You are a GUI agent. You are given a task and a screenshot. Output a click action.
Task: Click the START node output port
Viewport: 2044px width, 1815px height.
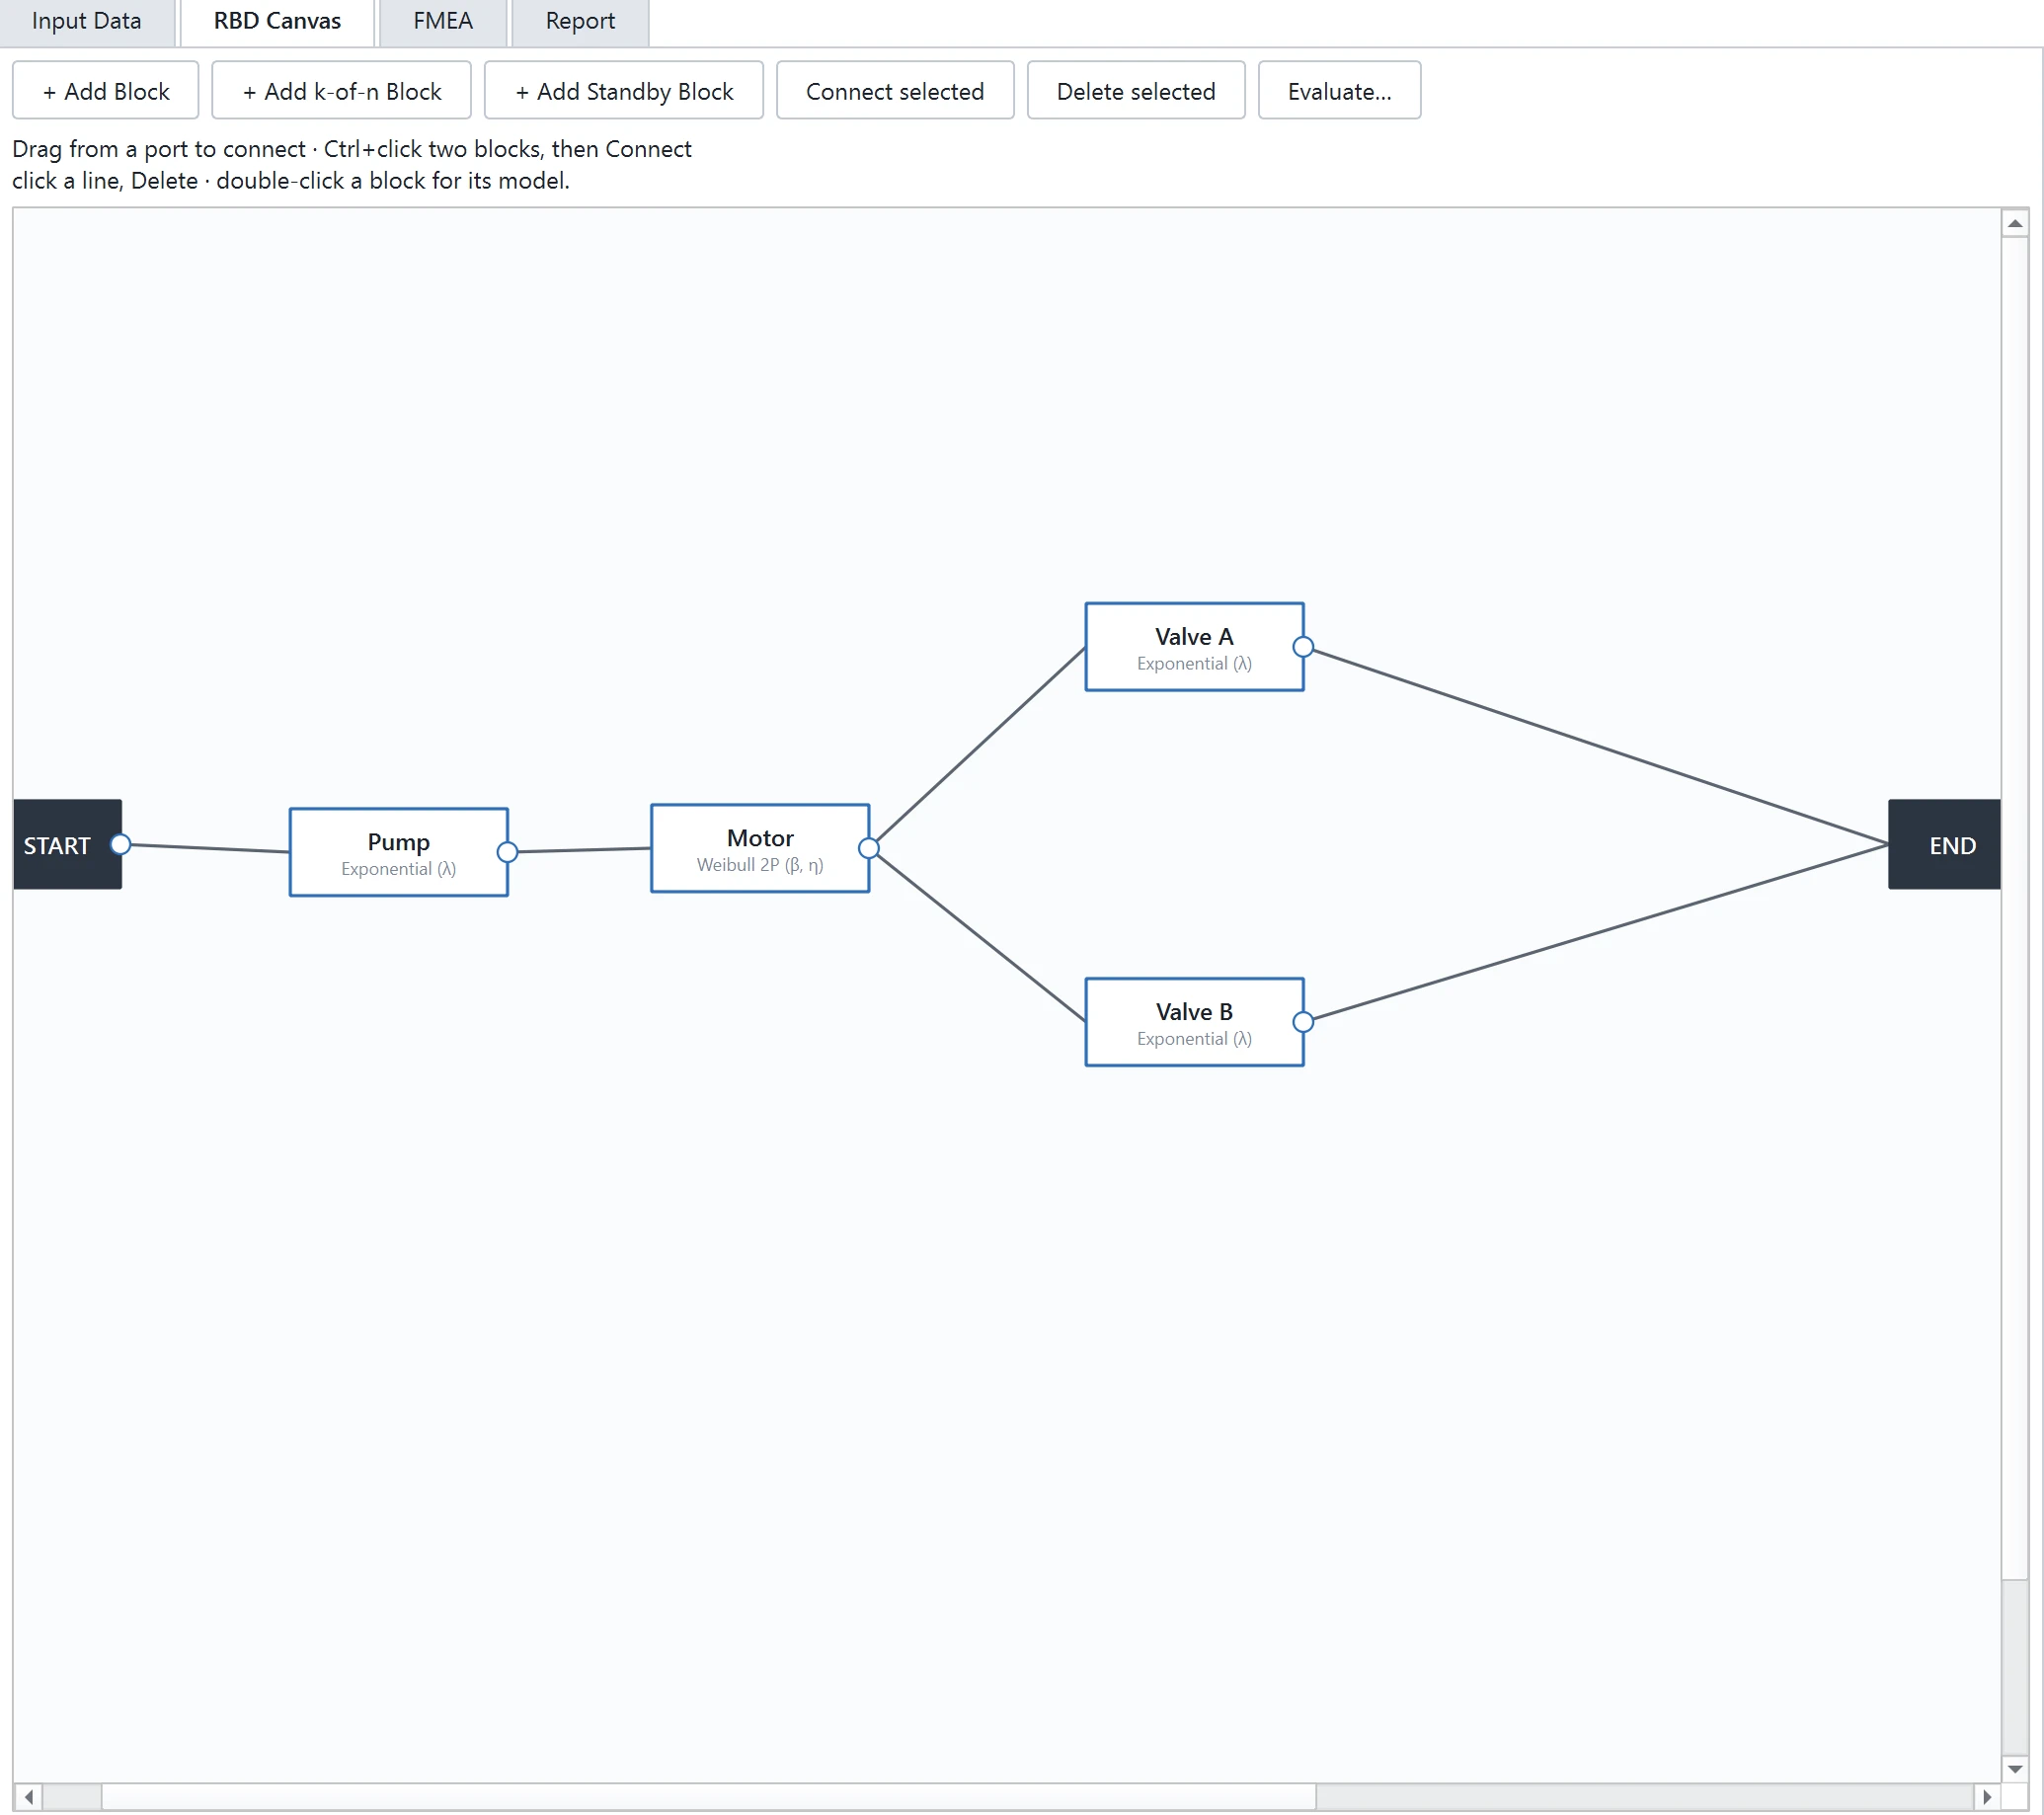(120, 844)
